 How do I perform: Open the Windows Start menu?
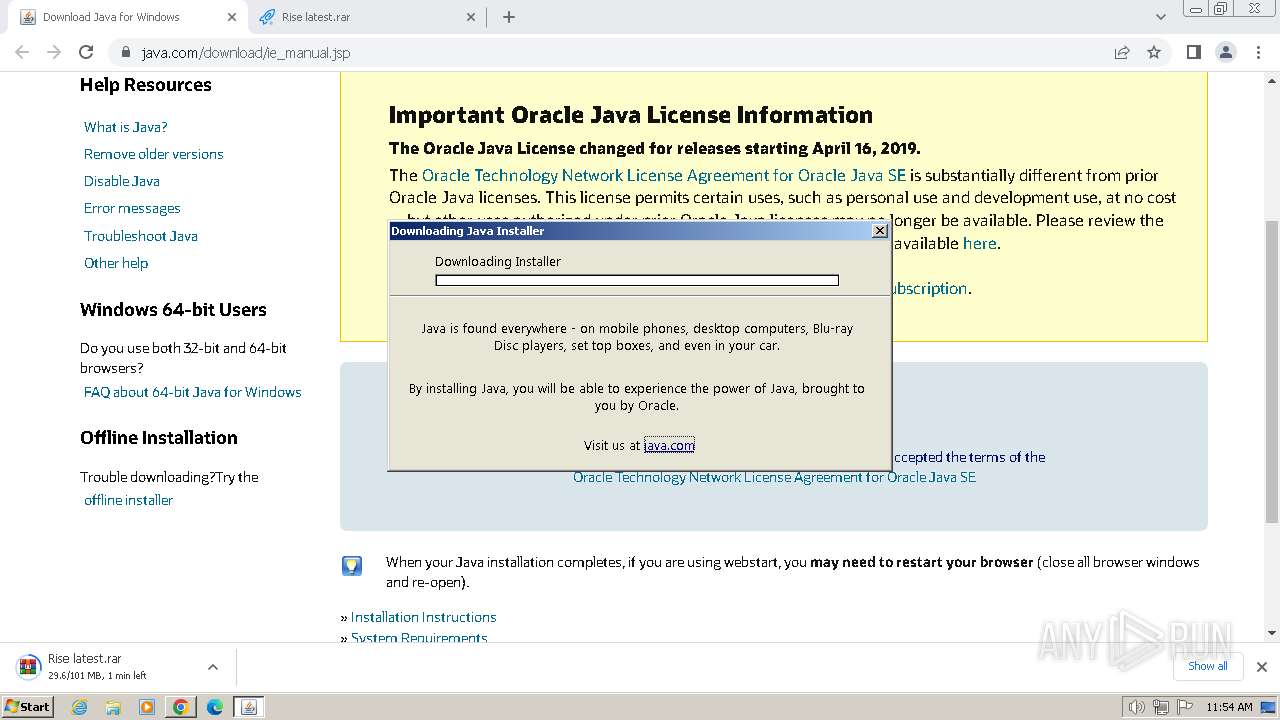[28, 707]
